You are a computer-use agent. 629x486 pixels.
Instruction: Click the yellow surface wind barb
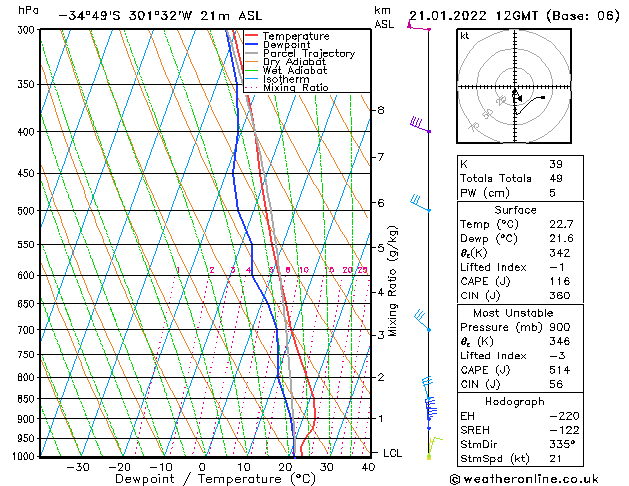[x=435, y=448]
